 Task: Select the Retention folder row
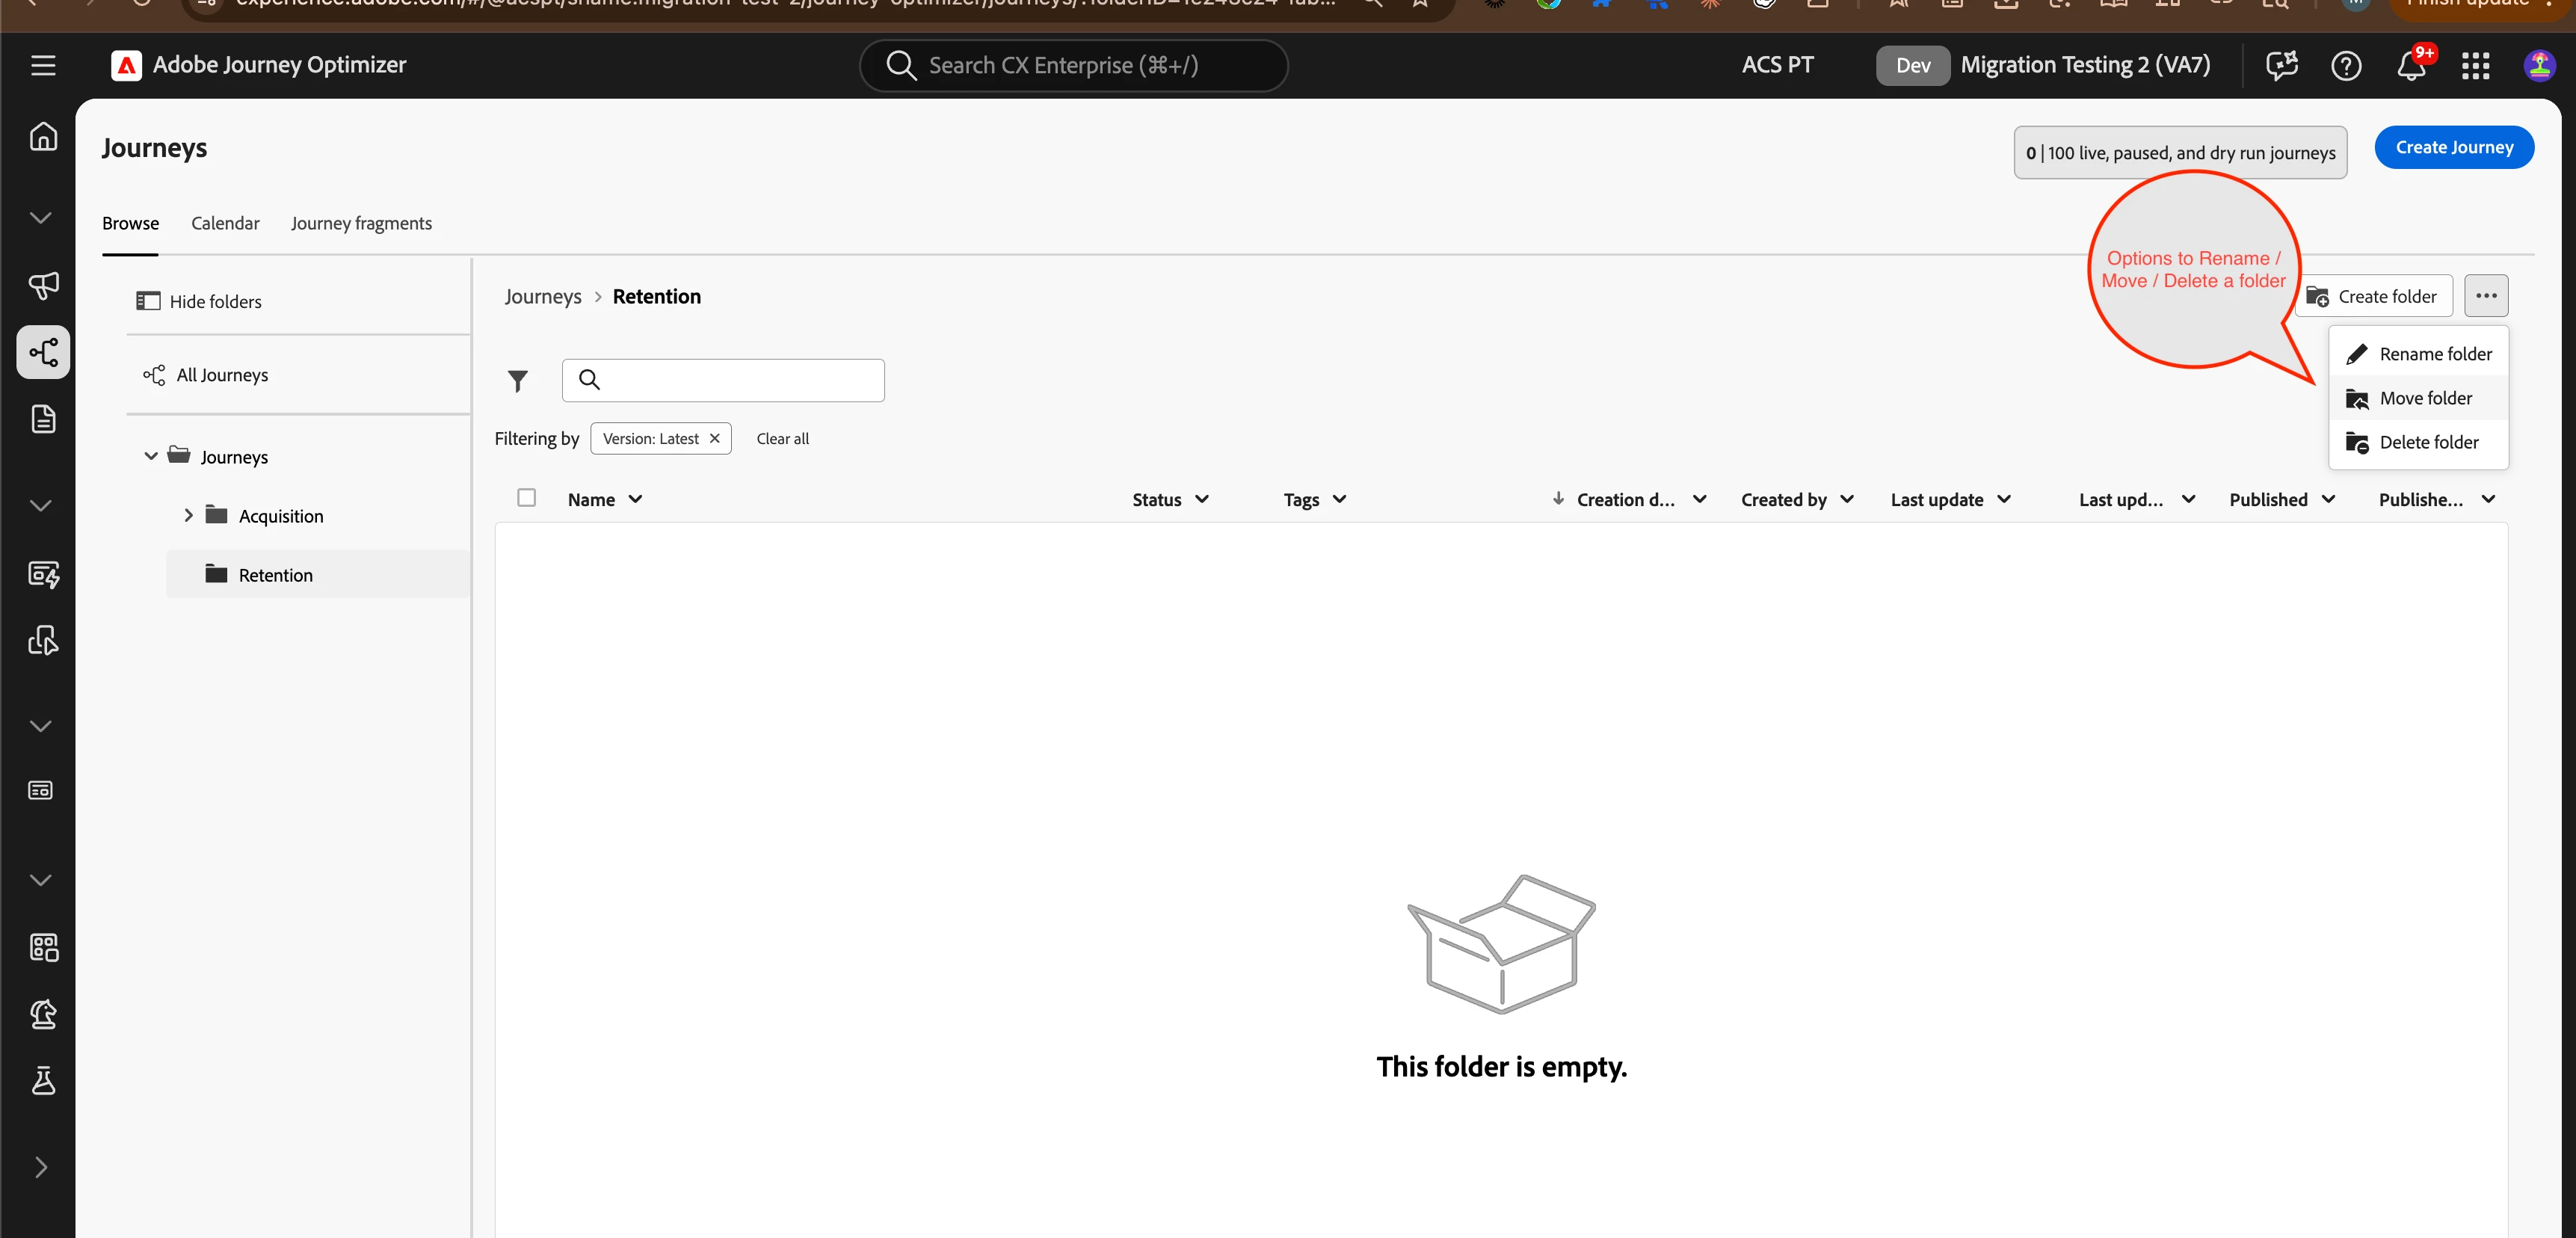(318, 574)
